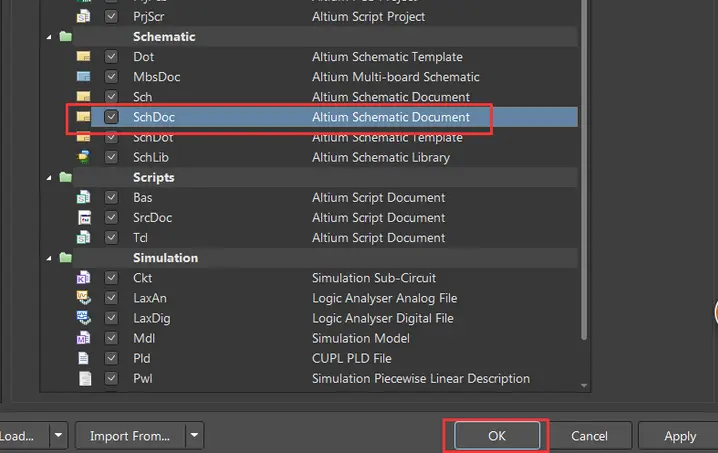Toggle the Dot schematic template checkbox
Screen dimensions: 718x453
point(111,56)
